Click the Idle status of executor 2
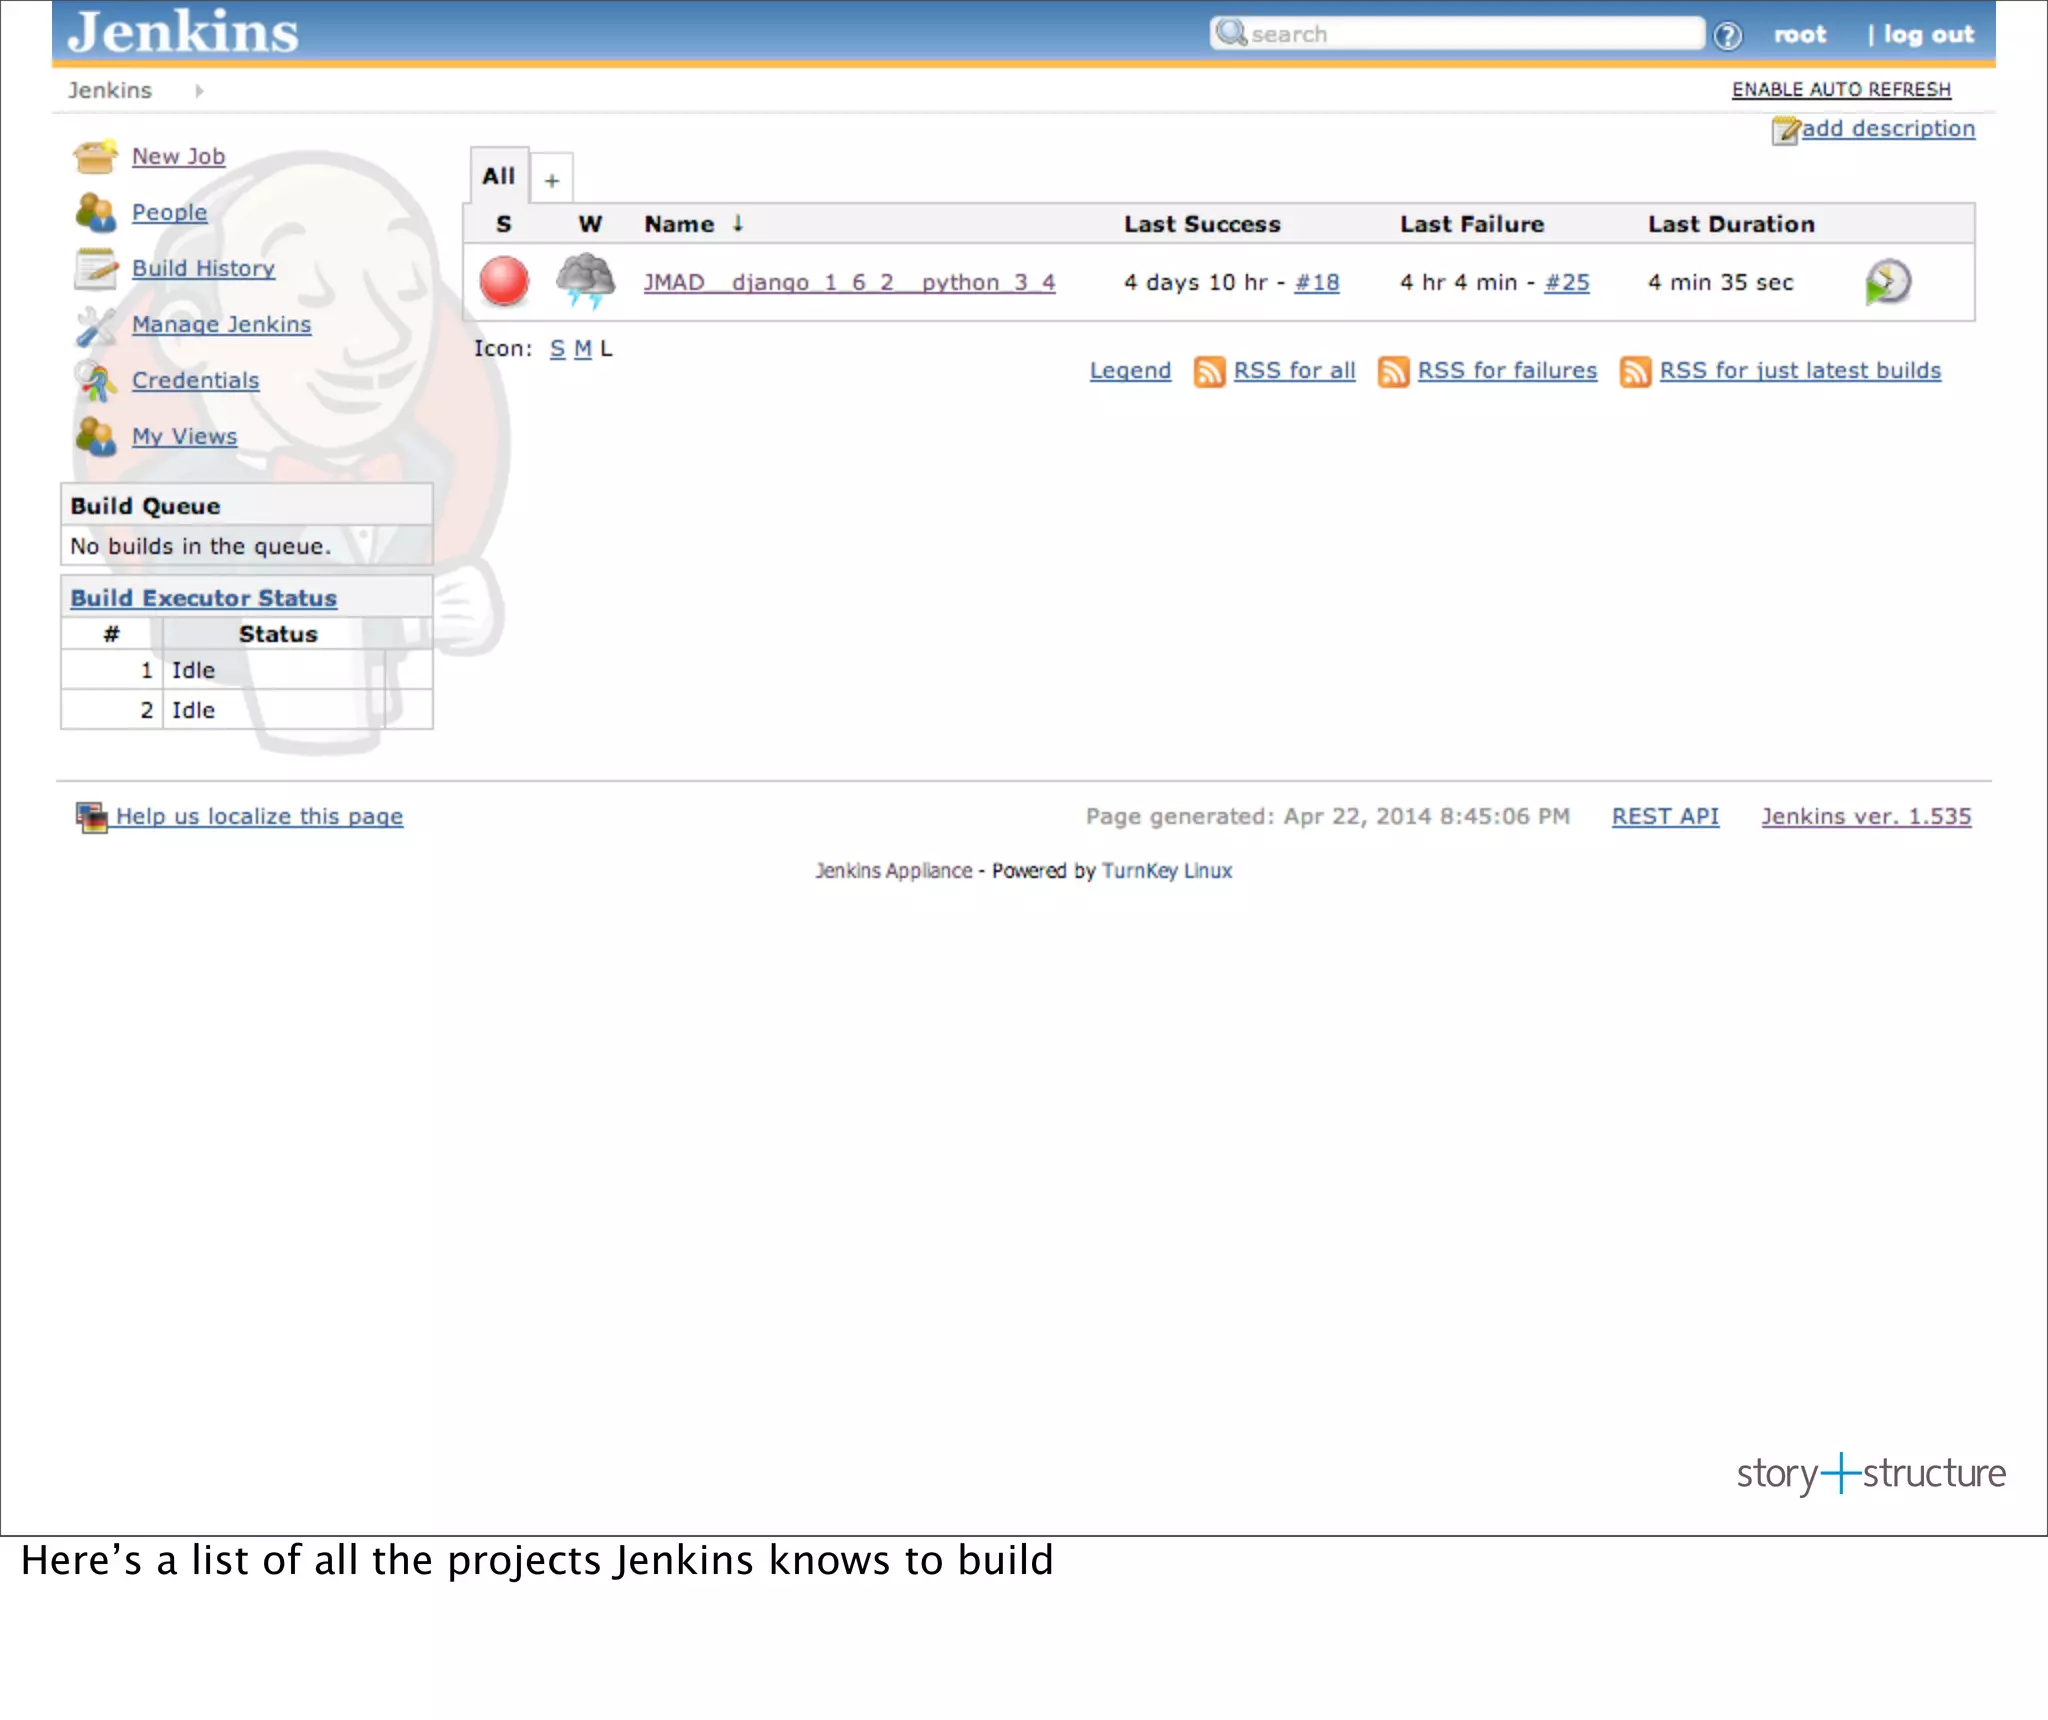The width and height of the screenshot is (2048, 1720). click(x=193, y=711)
